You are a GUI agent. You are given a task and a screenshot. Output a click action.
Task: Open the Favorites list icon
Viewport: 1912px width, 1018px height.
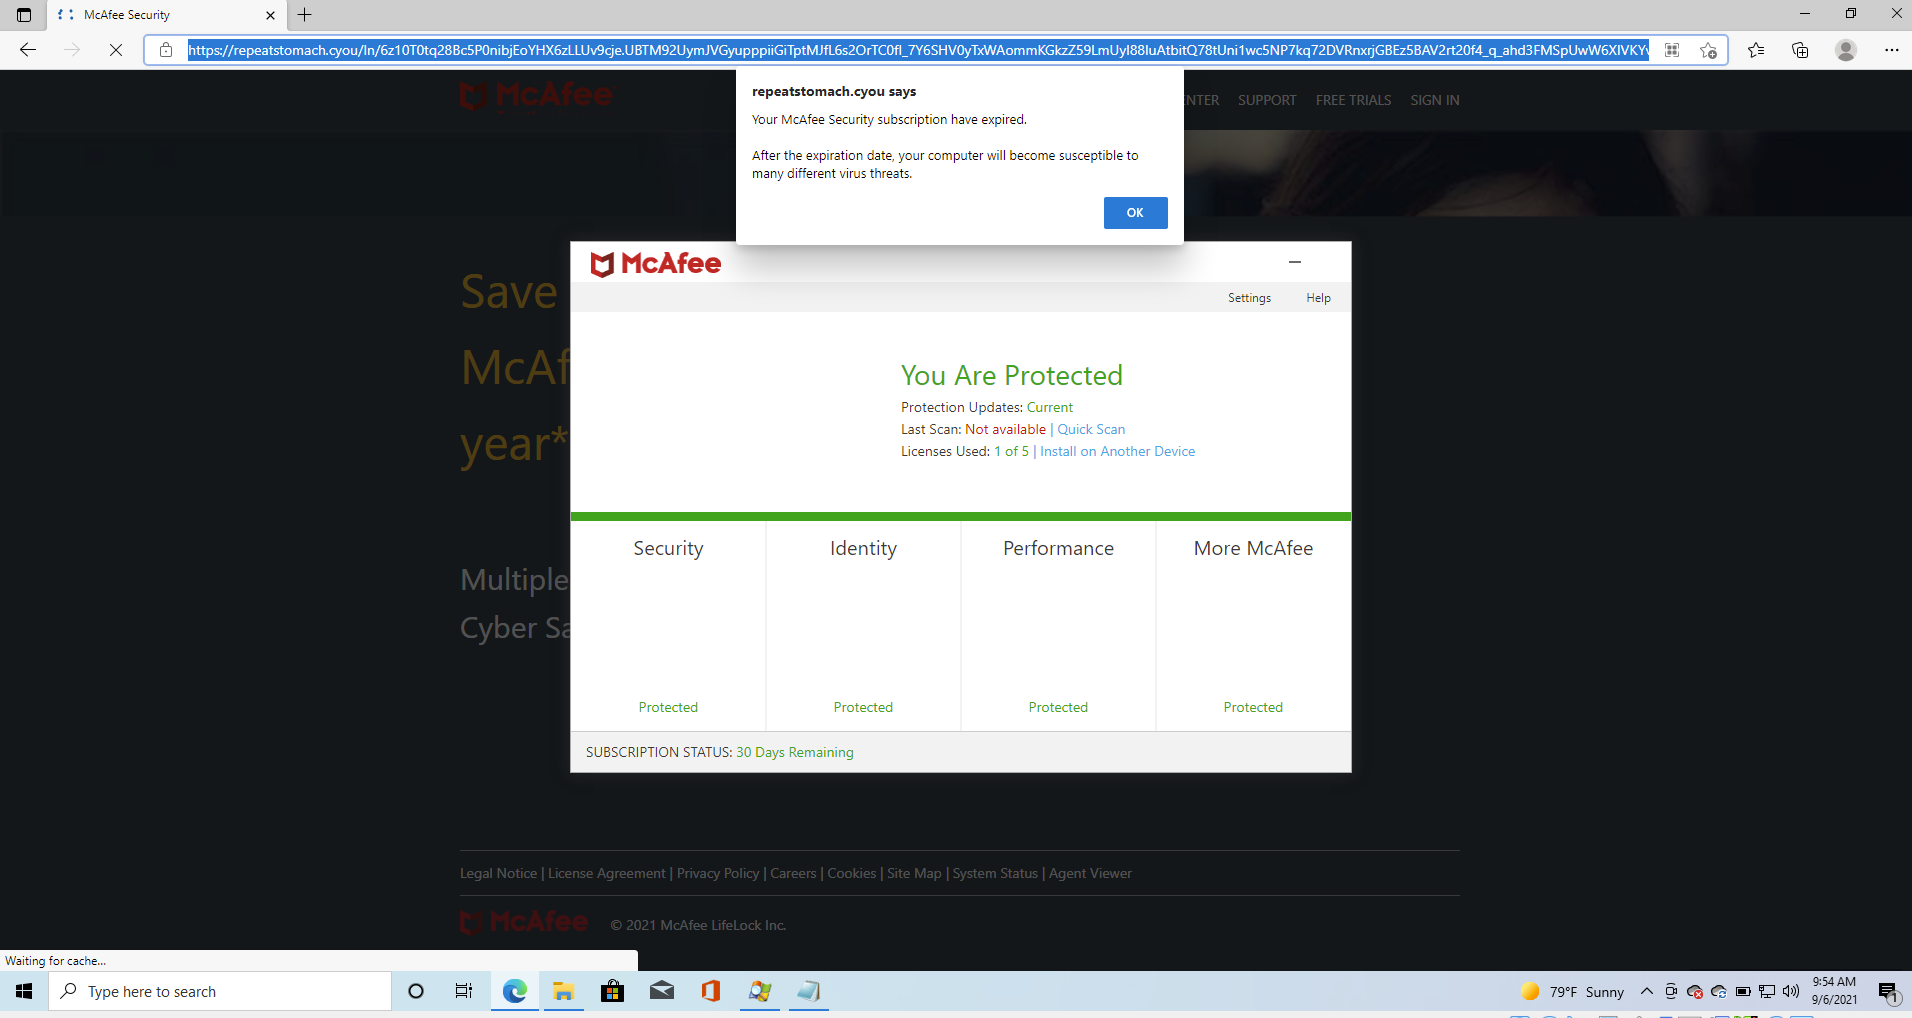[x=1756, y=50]
